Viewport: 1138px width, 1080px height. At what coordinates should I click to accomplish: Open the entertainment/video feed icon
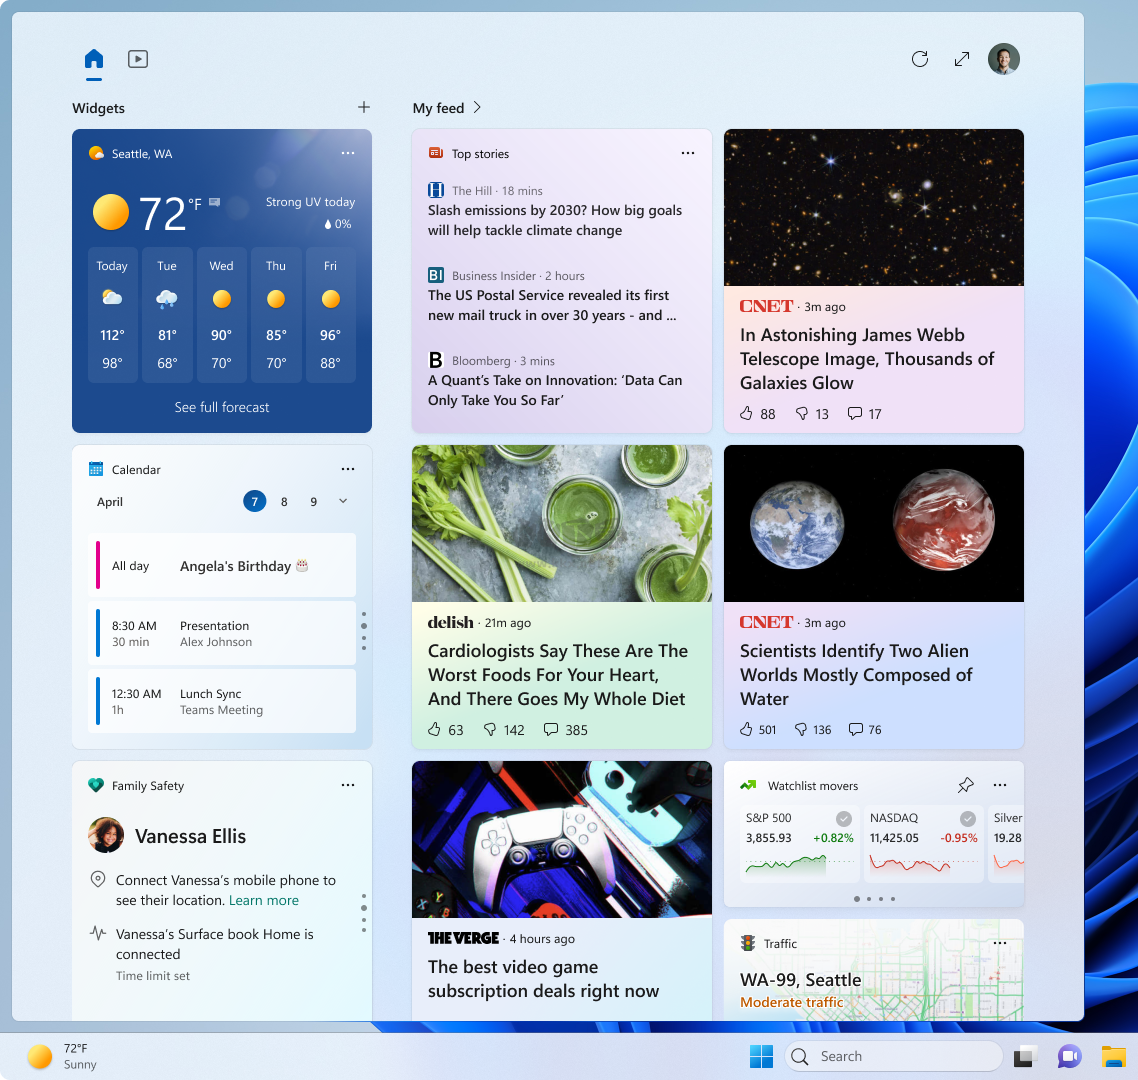pos(137,59)
